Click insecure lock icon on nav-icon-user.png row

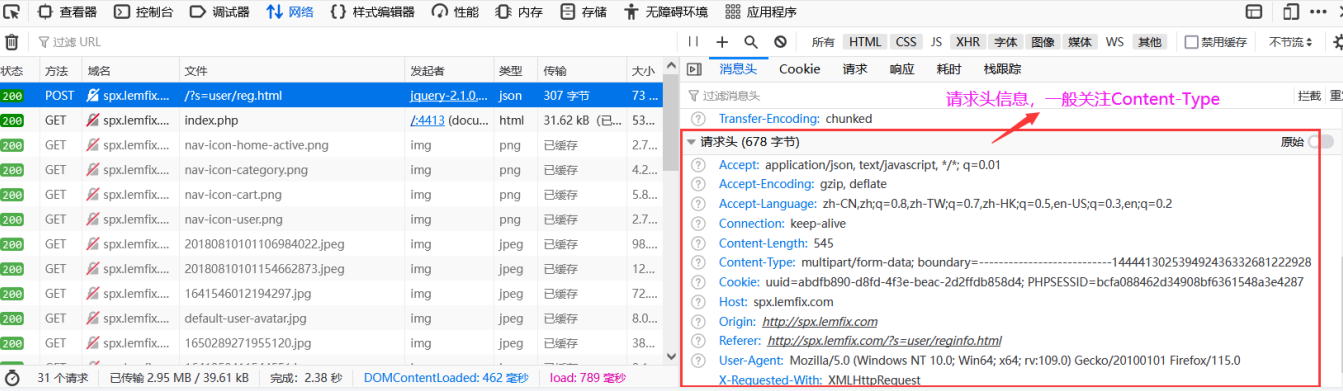coord(93,219)
